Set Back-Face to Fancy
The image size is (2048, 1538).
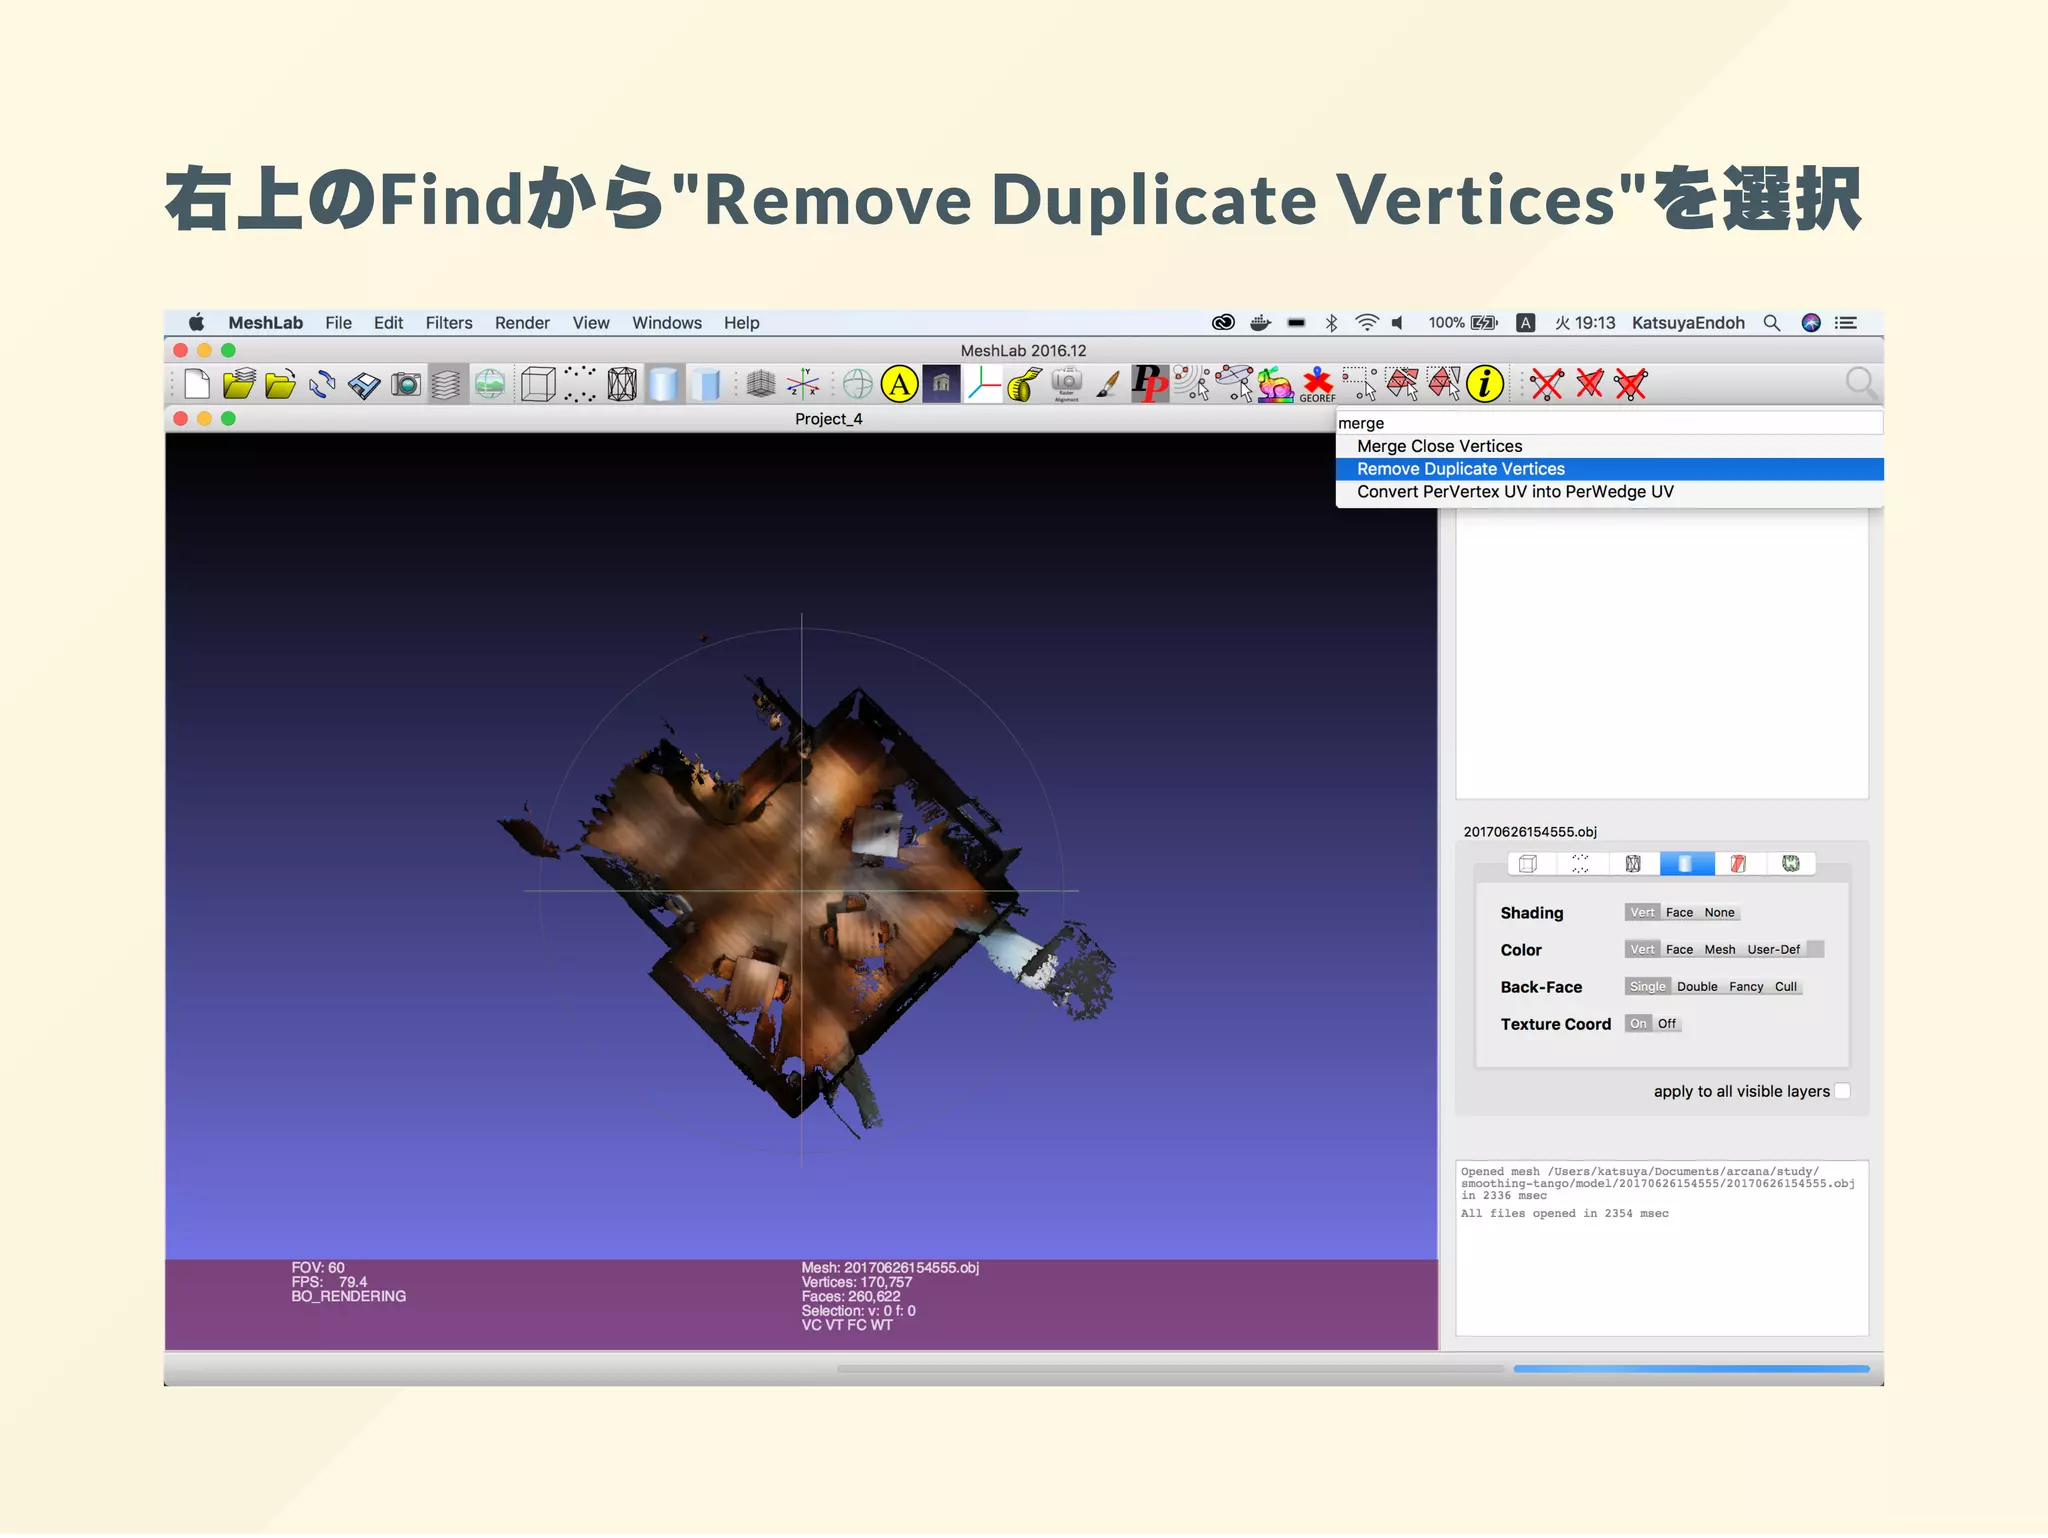point(1746,988)
